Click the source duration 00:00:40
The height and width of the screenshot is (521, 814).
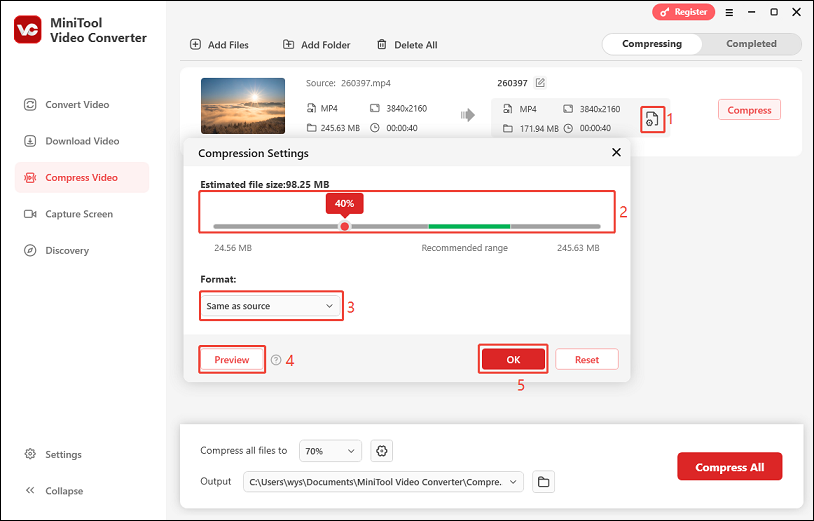click(402, 128)
